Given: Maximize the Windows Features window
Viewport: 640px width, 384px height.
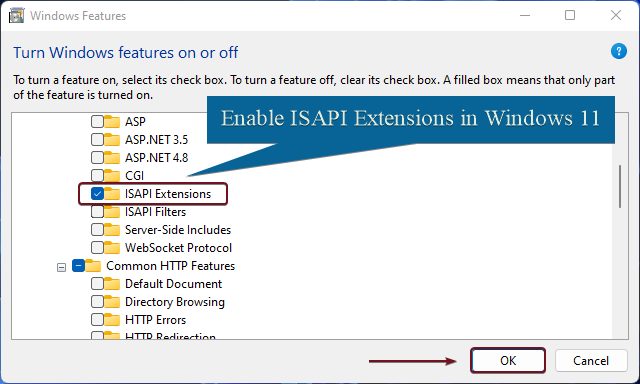Looking at the screenshot, I should [x=570, y=16].
